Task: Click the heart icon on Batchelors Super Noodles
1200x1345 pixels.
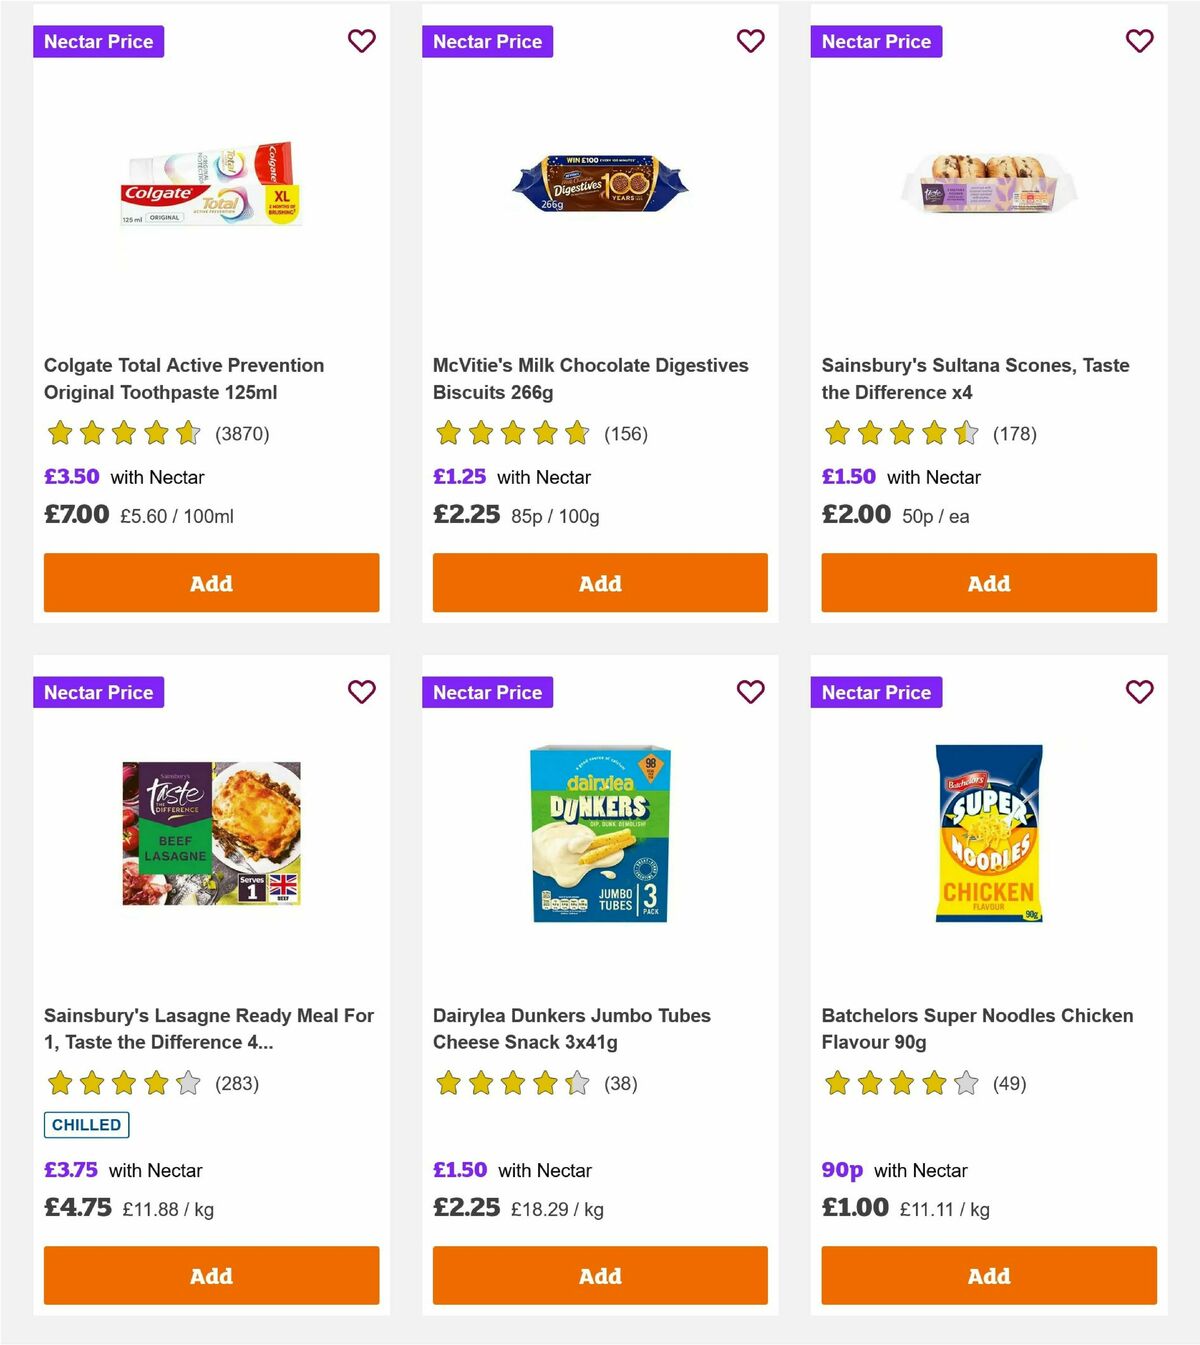Action: tap(1139, 691)
